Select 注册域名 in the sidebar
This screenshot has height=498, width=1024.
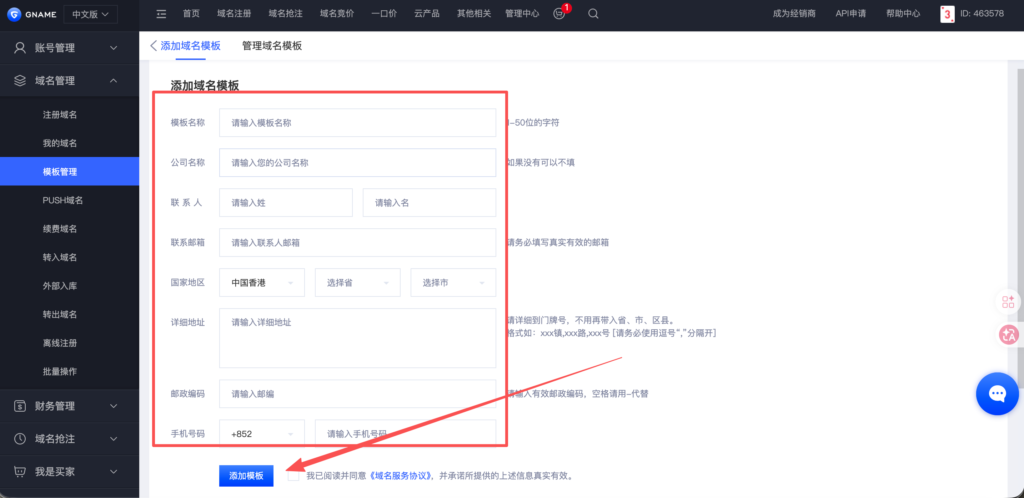[x=60, y=114]
